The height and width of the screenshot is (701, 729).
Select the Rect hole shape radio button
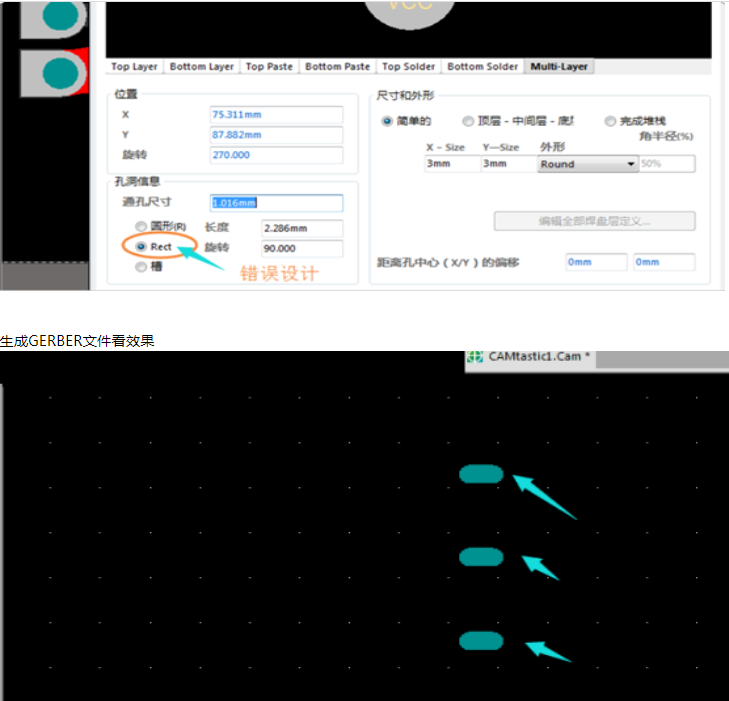click(x=141, y=246)
